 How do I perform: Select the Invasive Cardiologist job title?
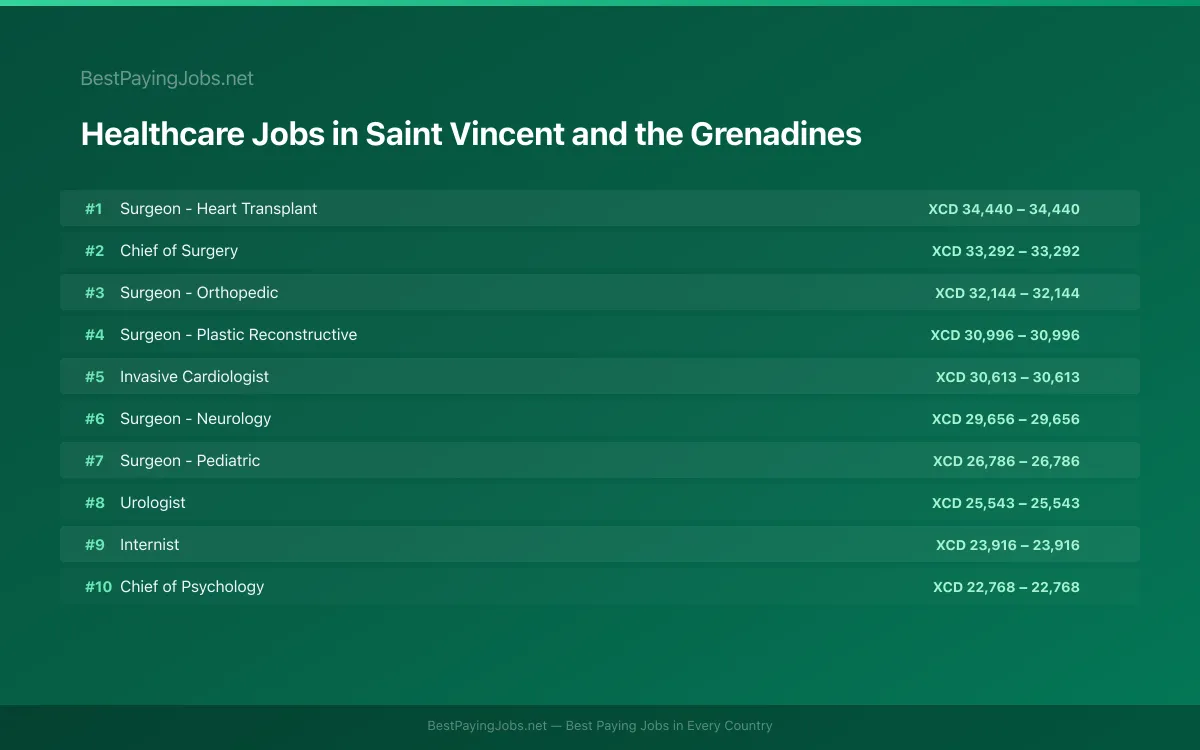pyautogui.click(x=194, y=377)
